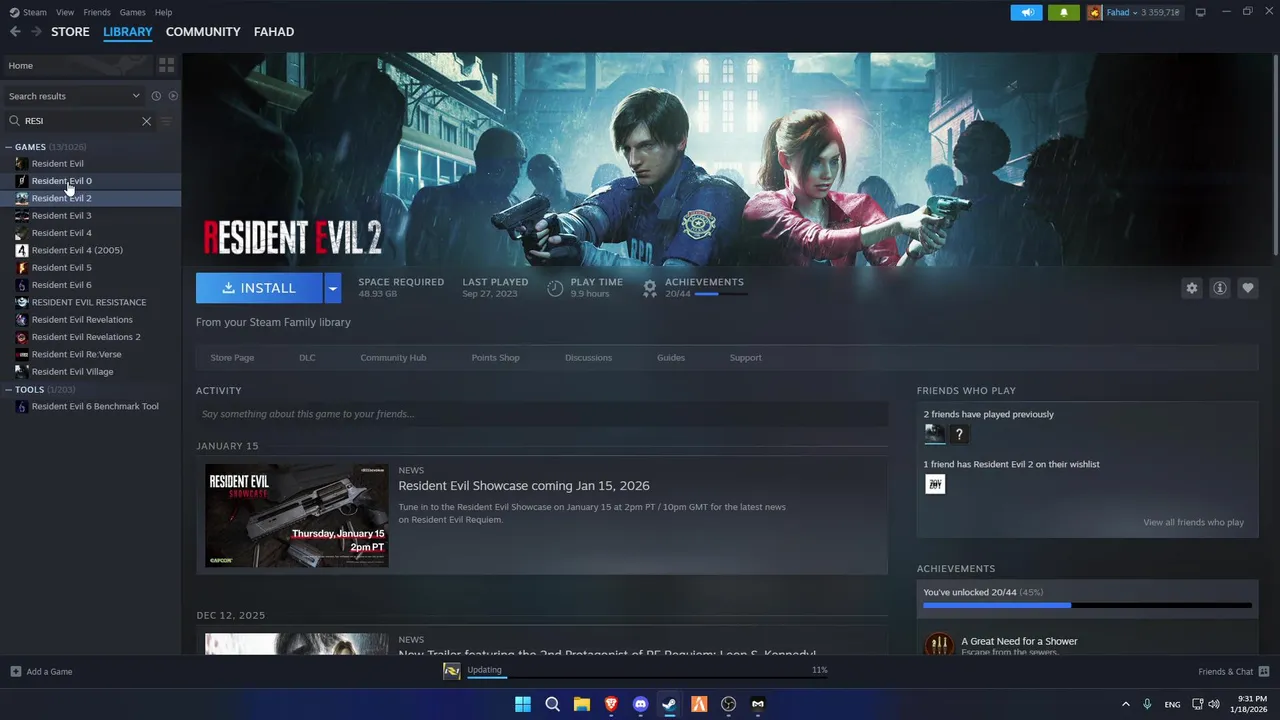
Task: Open announcements megaphone button
Action: coord(1026,12)
